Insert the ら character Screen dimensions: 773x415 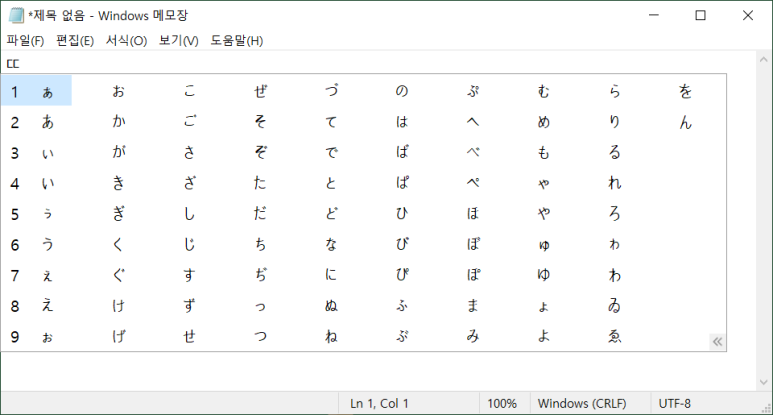pyautogui.click(x=615, y=91)
